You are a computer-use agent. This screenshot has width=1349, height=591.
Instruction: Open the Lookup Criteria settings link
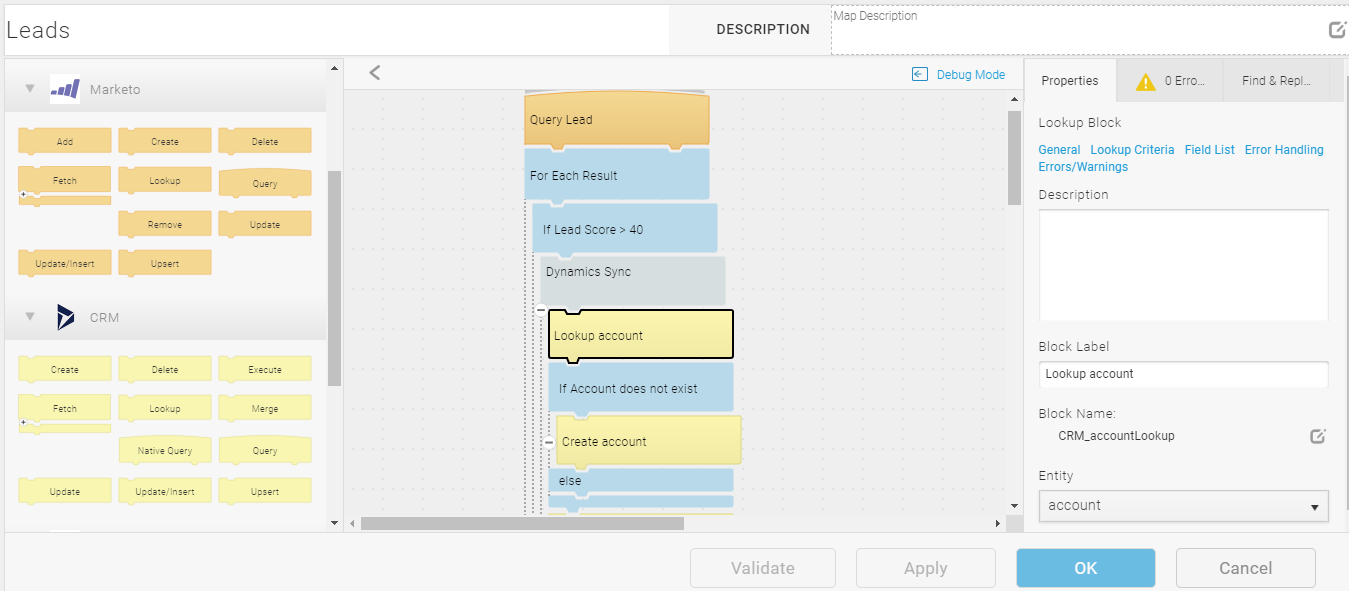(x=1133, y=149)
